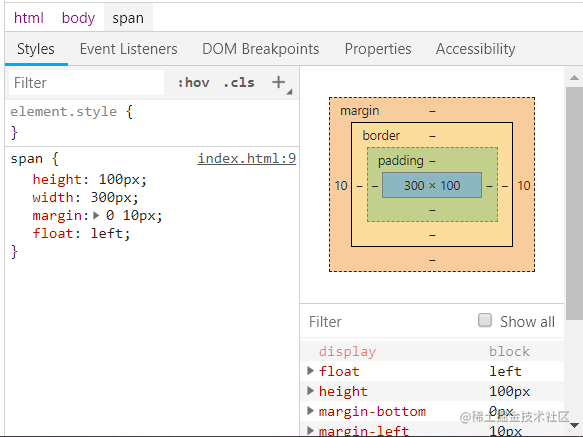Click the computed panel scrollbar thumb
The height and width of the screenshot is (437, 583).
click(574, 203)
